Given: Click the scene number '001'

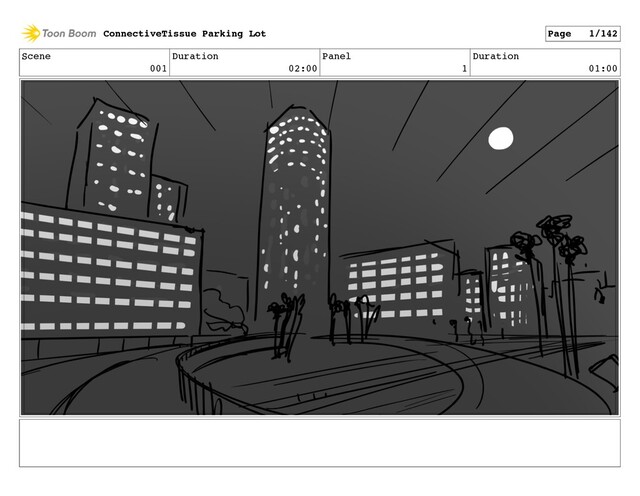Looking at the screenshot, I should click(x=158, y=69).
